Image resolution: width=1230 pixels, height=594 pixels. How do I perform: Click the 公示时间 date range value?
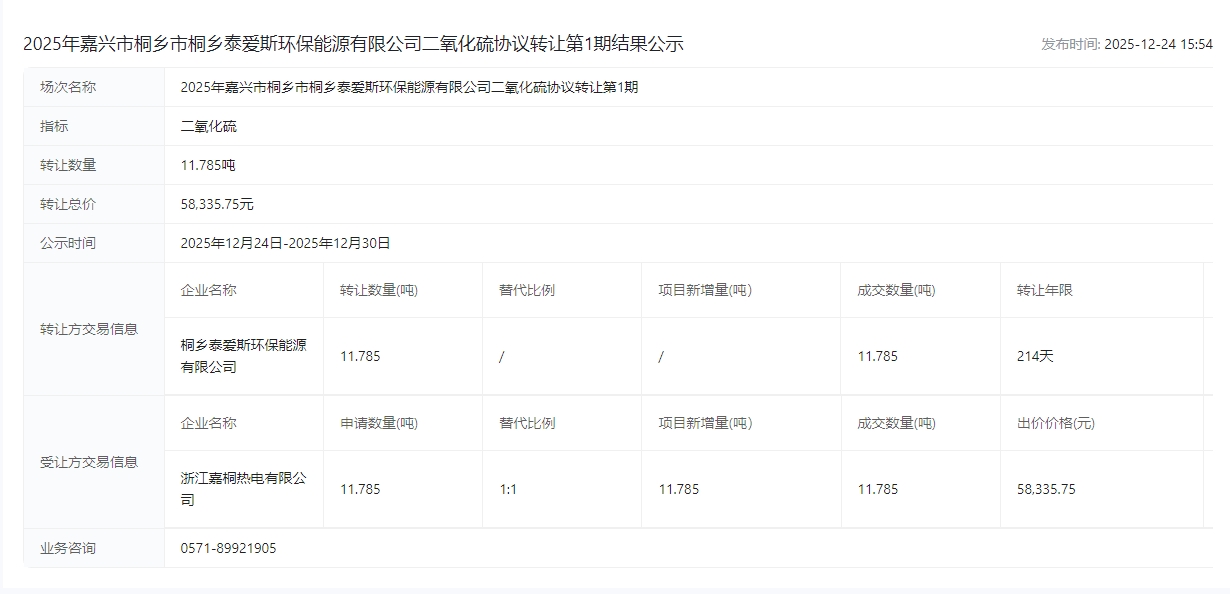click(285, 243)
